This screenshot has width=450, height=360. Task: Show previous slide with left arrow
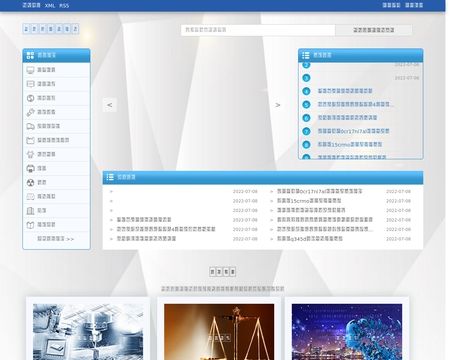click(x=109, y=105)
